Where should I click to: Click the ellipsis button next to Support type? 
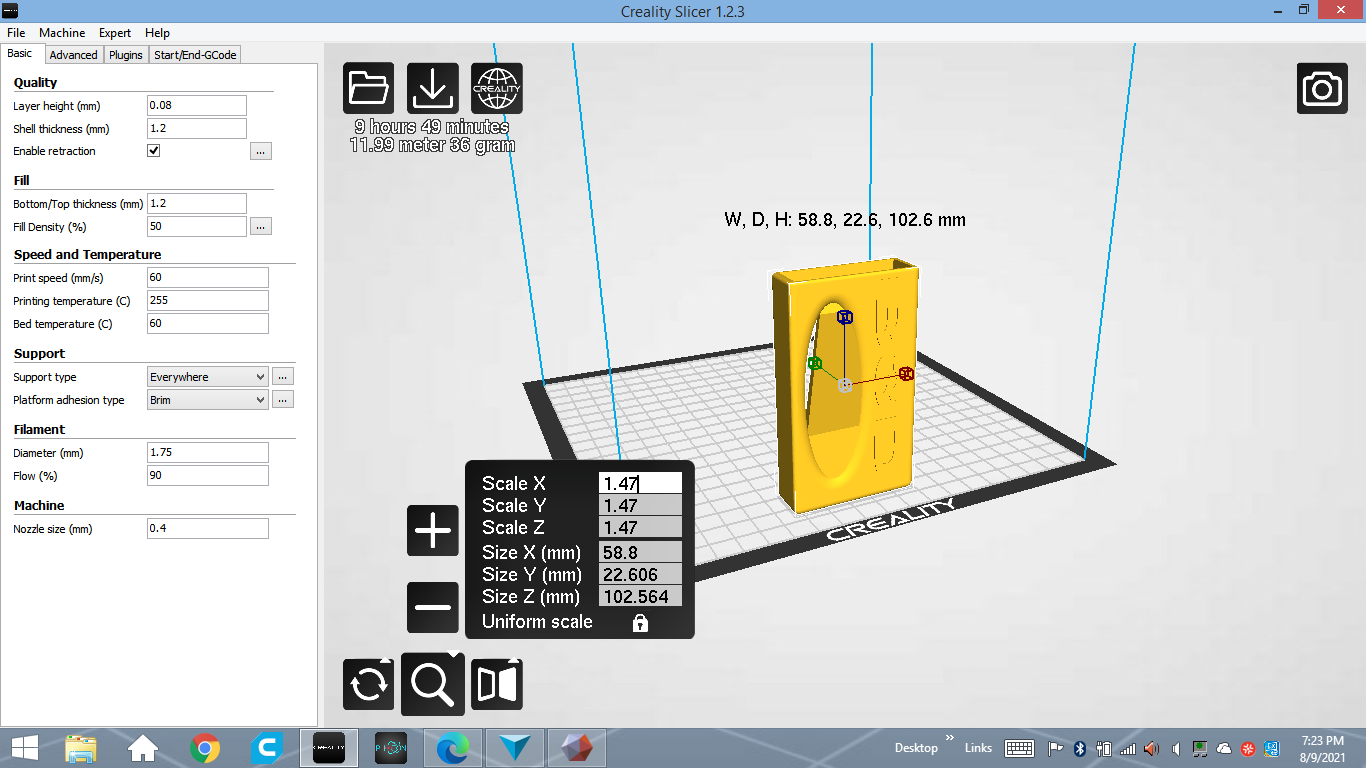(x=283, y=377)
